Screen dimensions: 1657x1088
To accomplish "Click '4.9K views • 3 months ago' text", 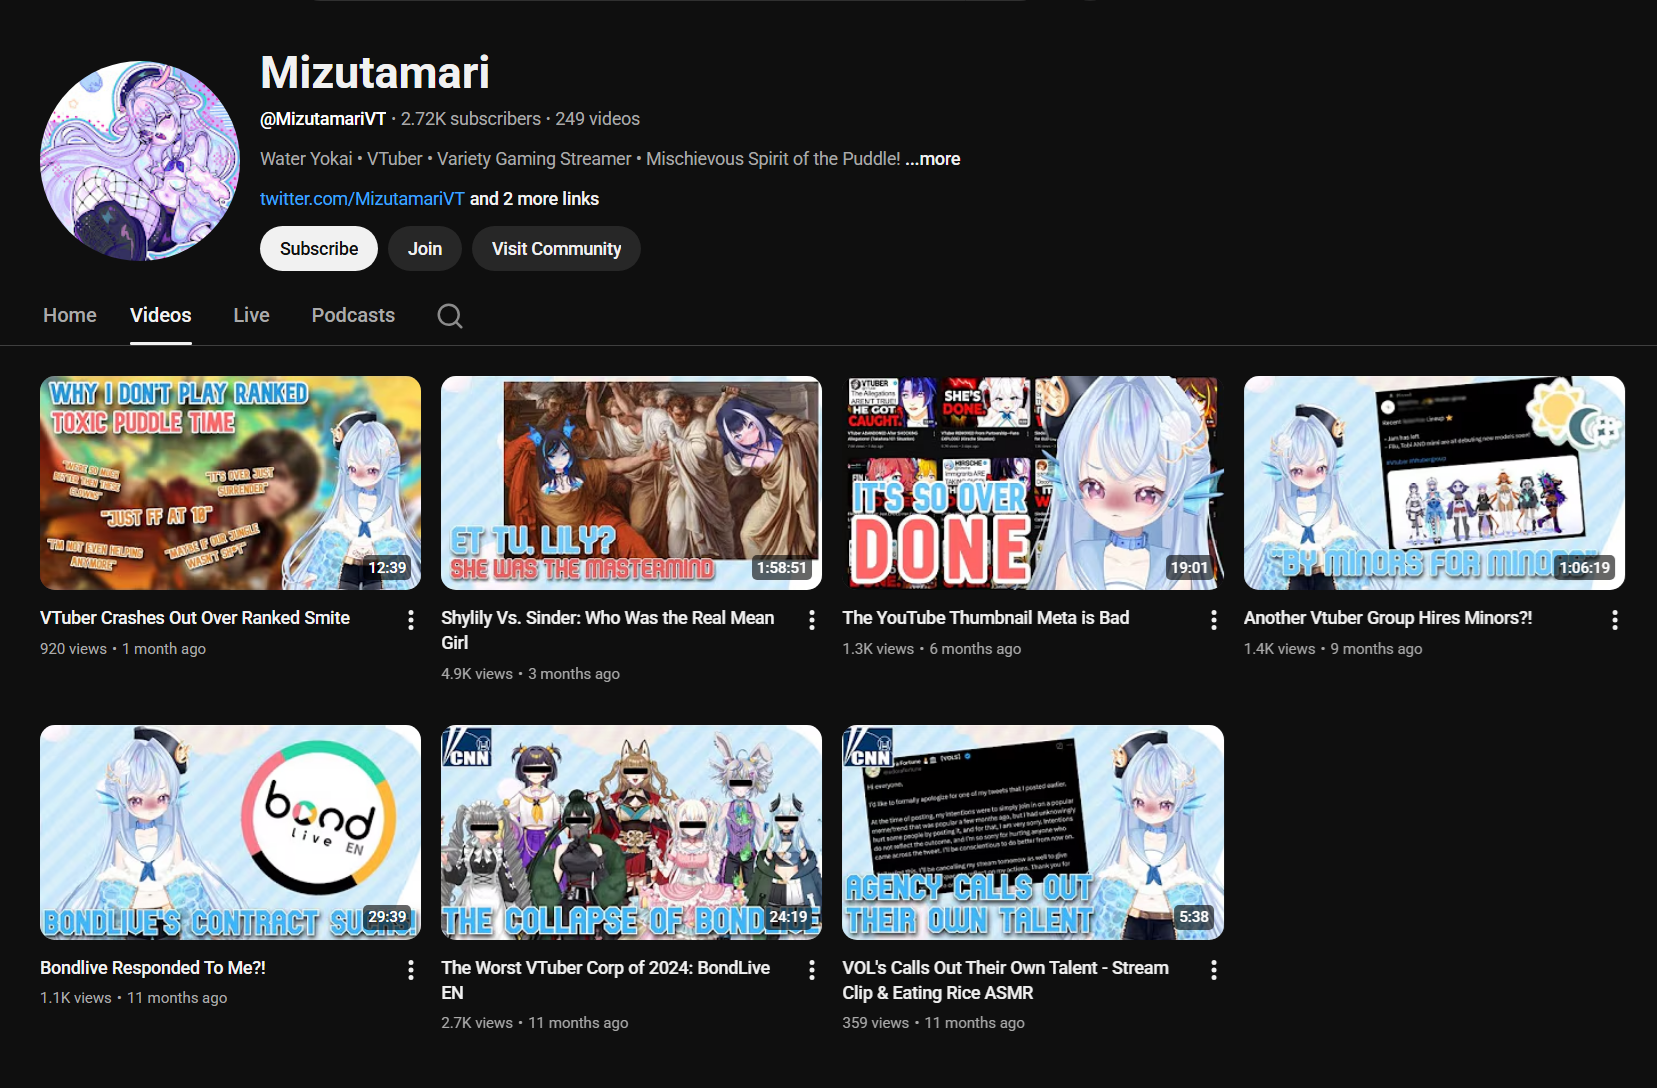I will pyautogui.click(x=531, y=674).
